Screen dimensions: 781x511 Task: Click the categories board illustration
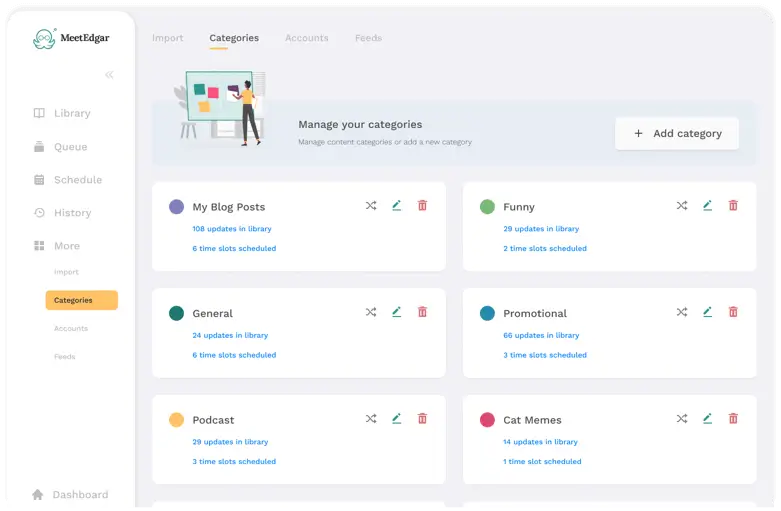point(220,108)
